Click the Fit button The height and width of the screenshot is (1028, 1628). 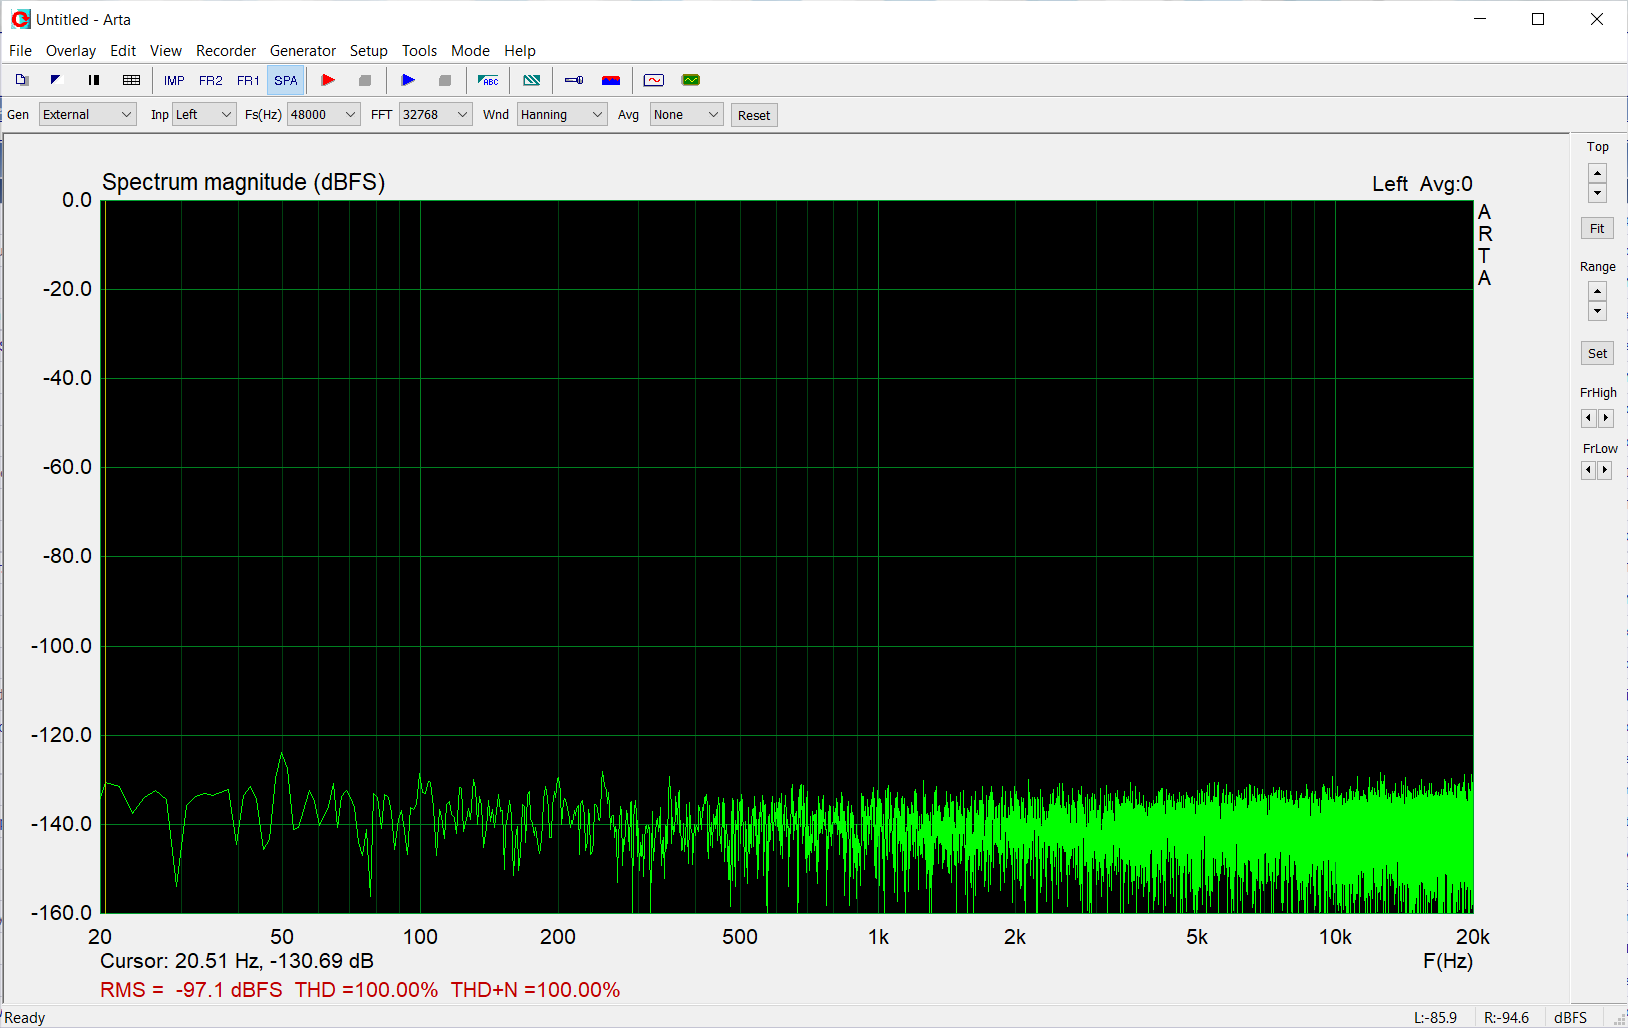click(x=1597, y=228)
